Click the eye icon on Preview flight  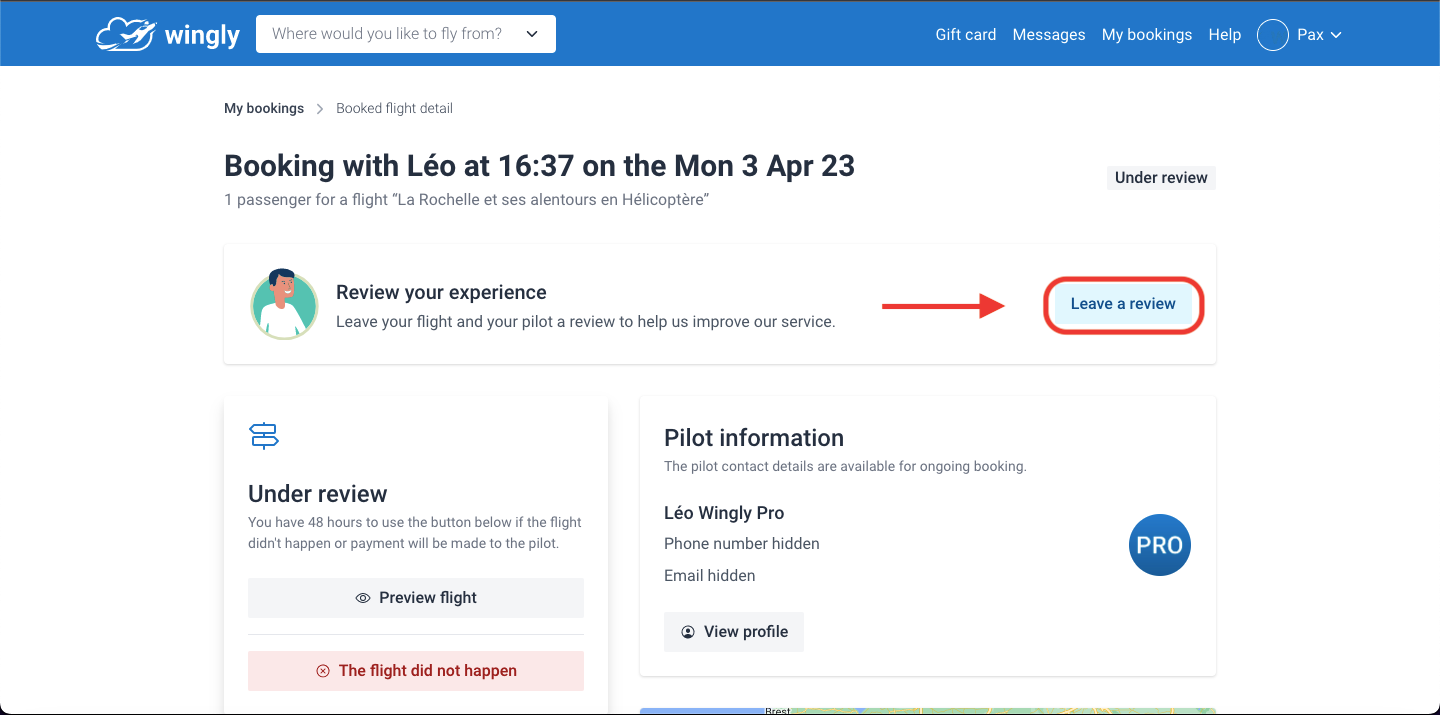(363, 598)
